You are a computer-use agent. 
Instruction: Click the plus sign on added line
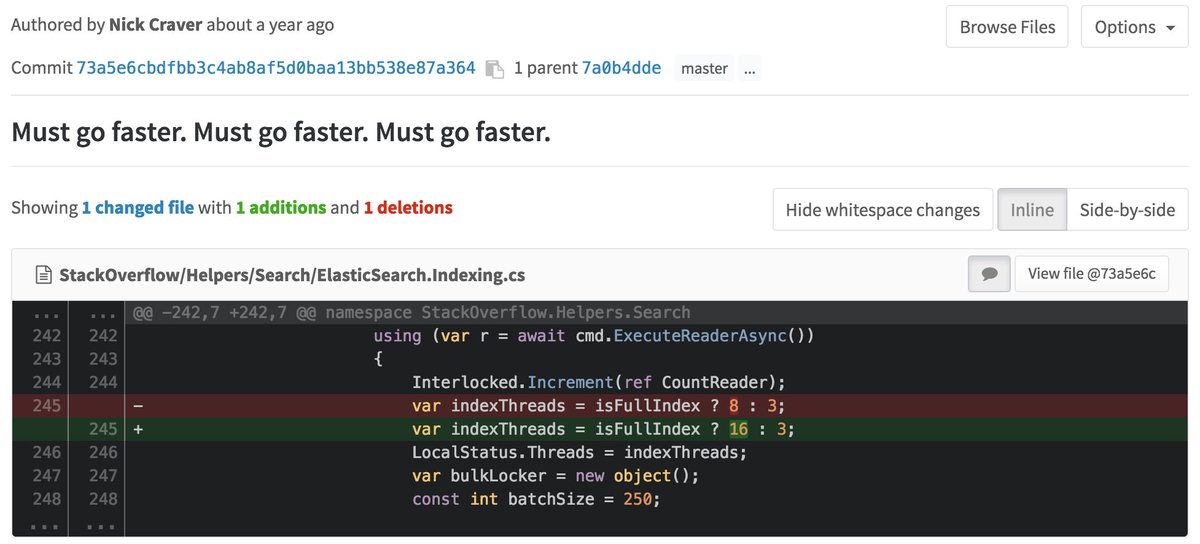138,429
